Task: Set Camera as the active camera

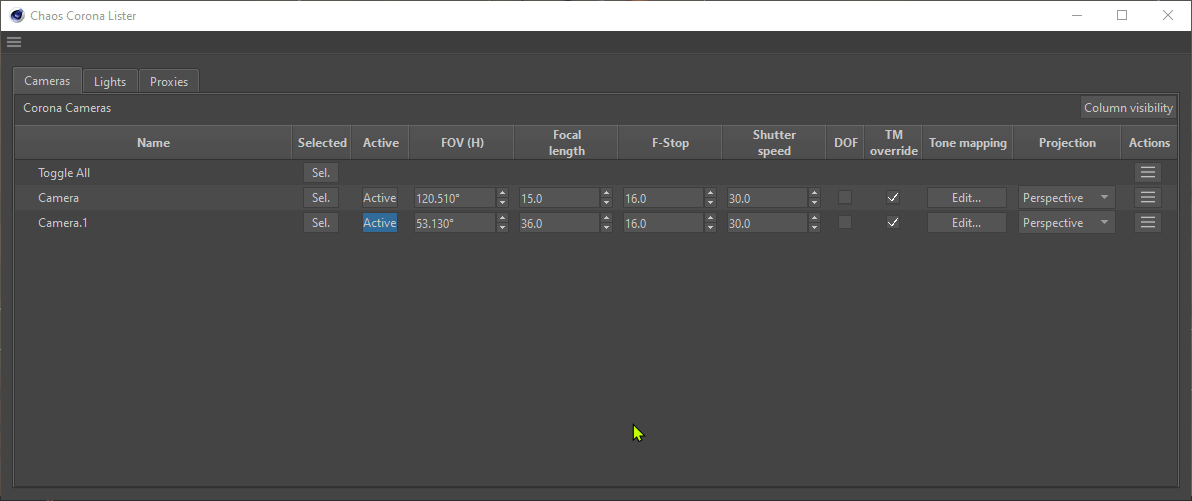Action: 379,198
